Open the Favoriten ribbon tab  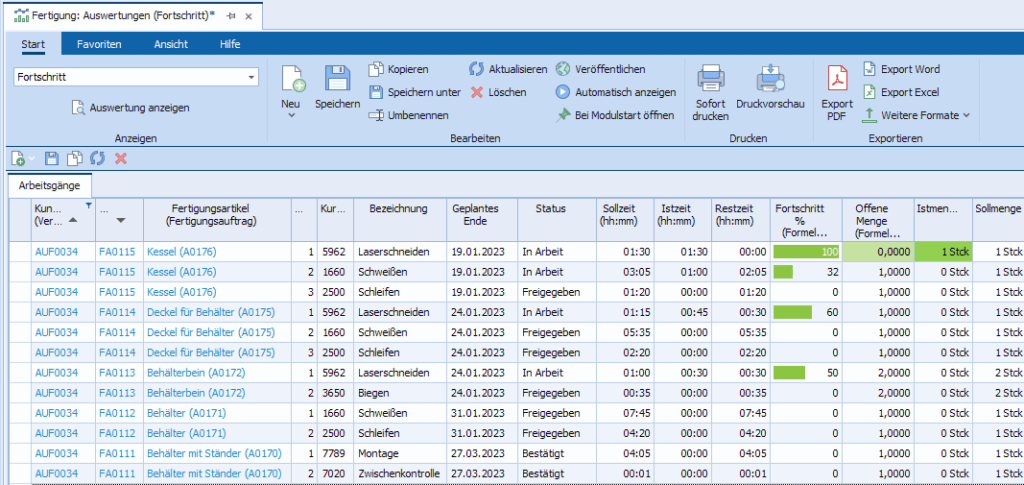(99, 44)
